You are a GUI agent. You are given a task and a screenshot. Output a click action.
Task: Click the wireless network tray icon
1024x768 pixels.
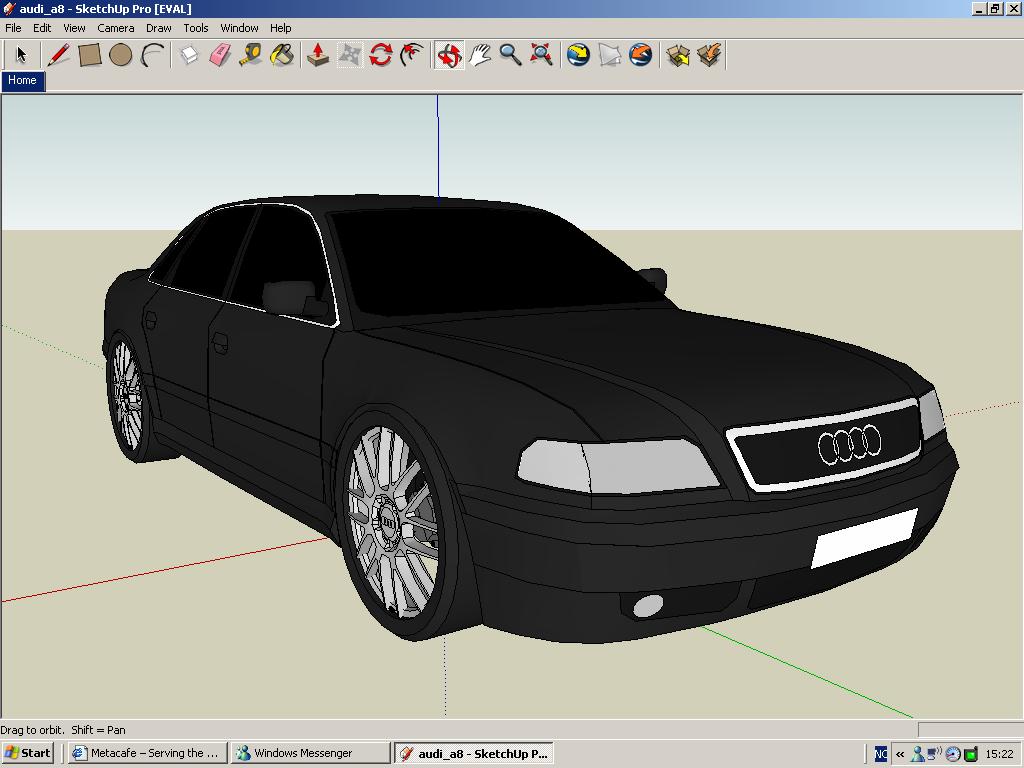pyautogui.click(x=935, y=754)
